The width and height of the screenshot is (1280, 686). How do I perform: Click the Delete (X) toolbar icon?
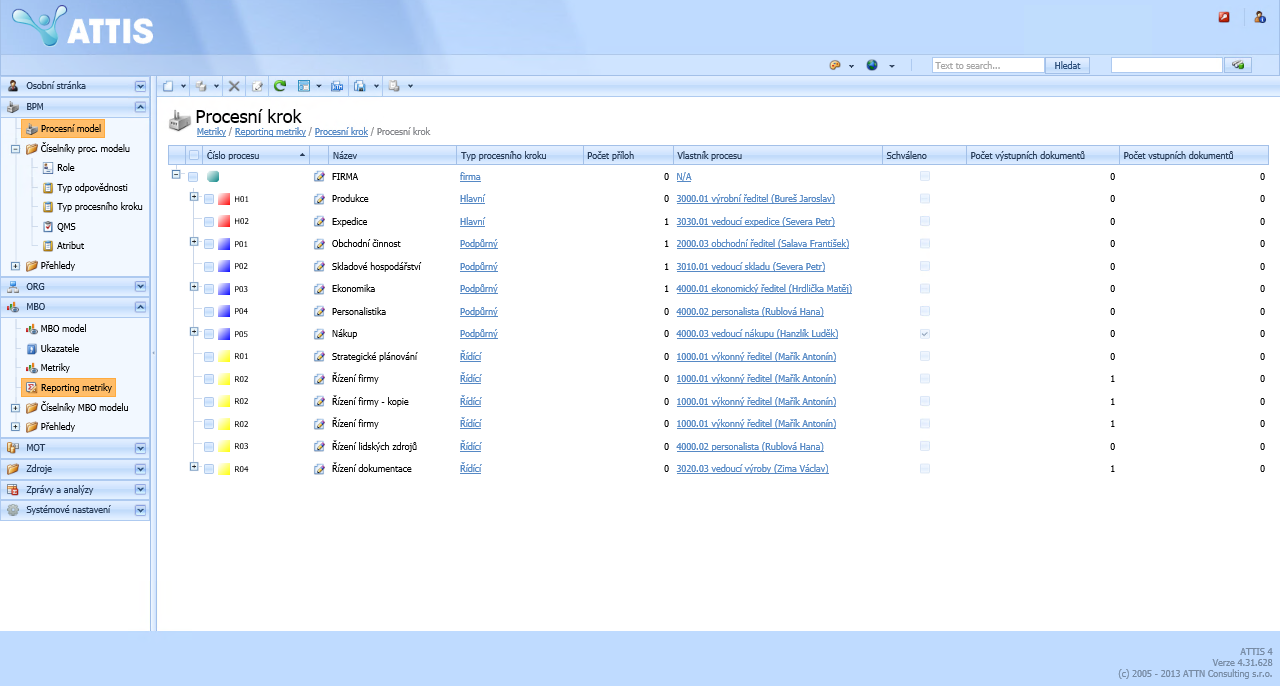(234, 86)
